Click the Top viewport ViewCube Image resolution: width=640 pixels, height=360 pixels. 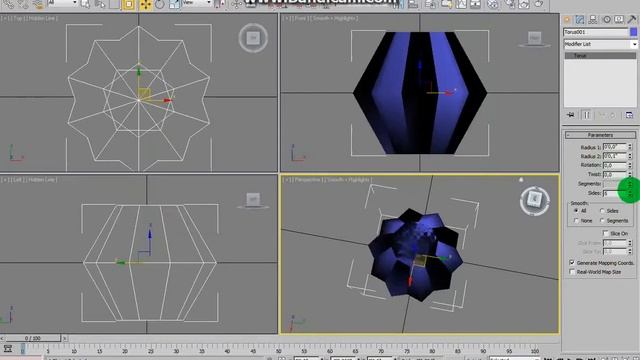pos(253,38)
